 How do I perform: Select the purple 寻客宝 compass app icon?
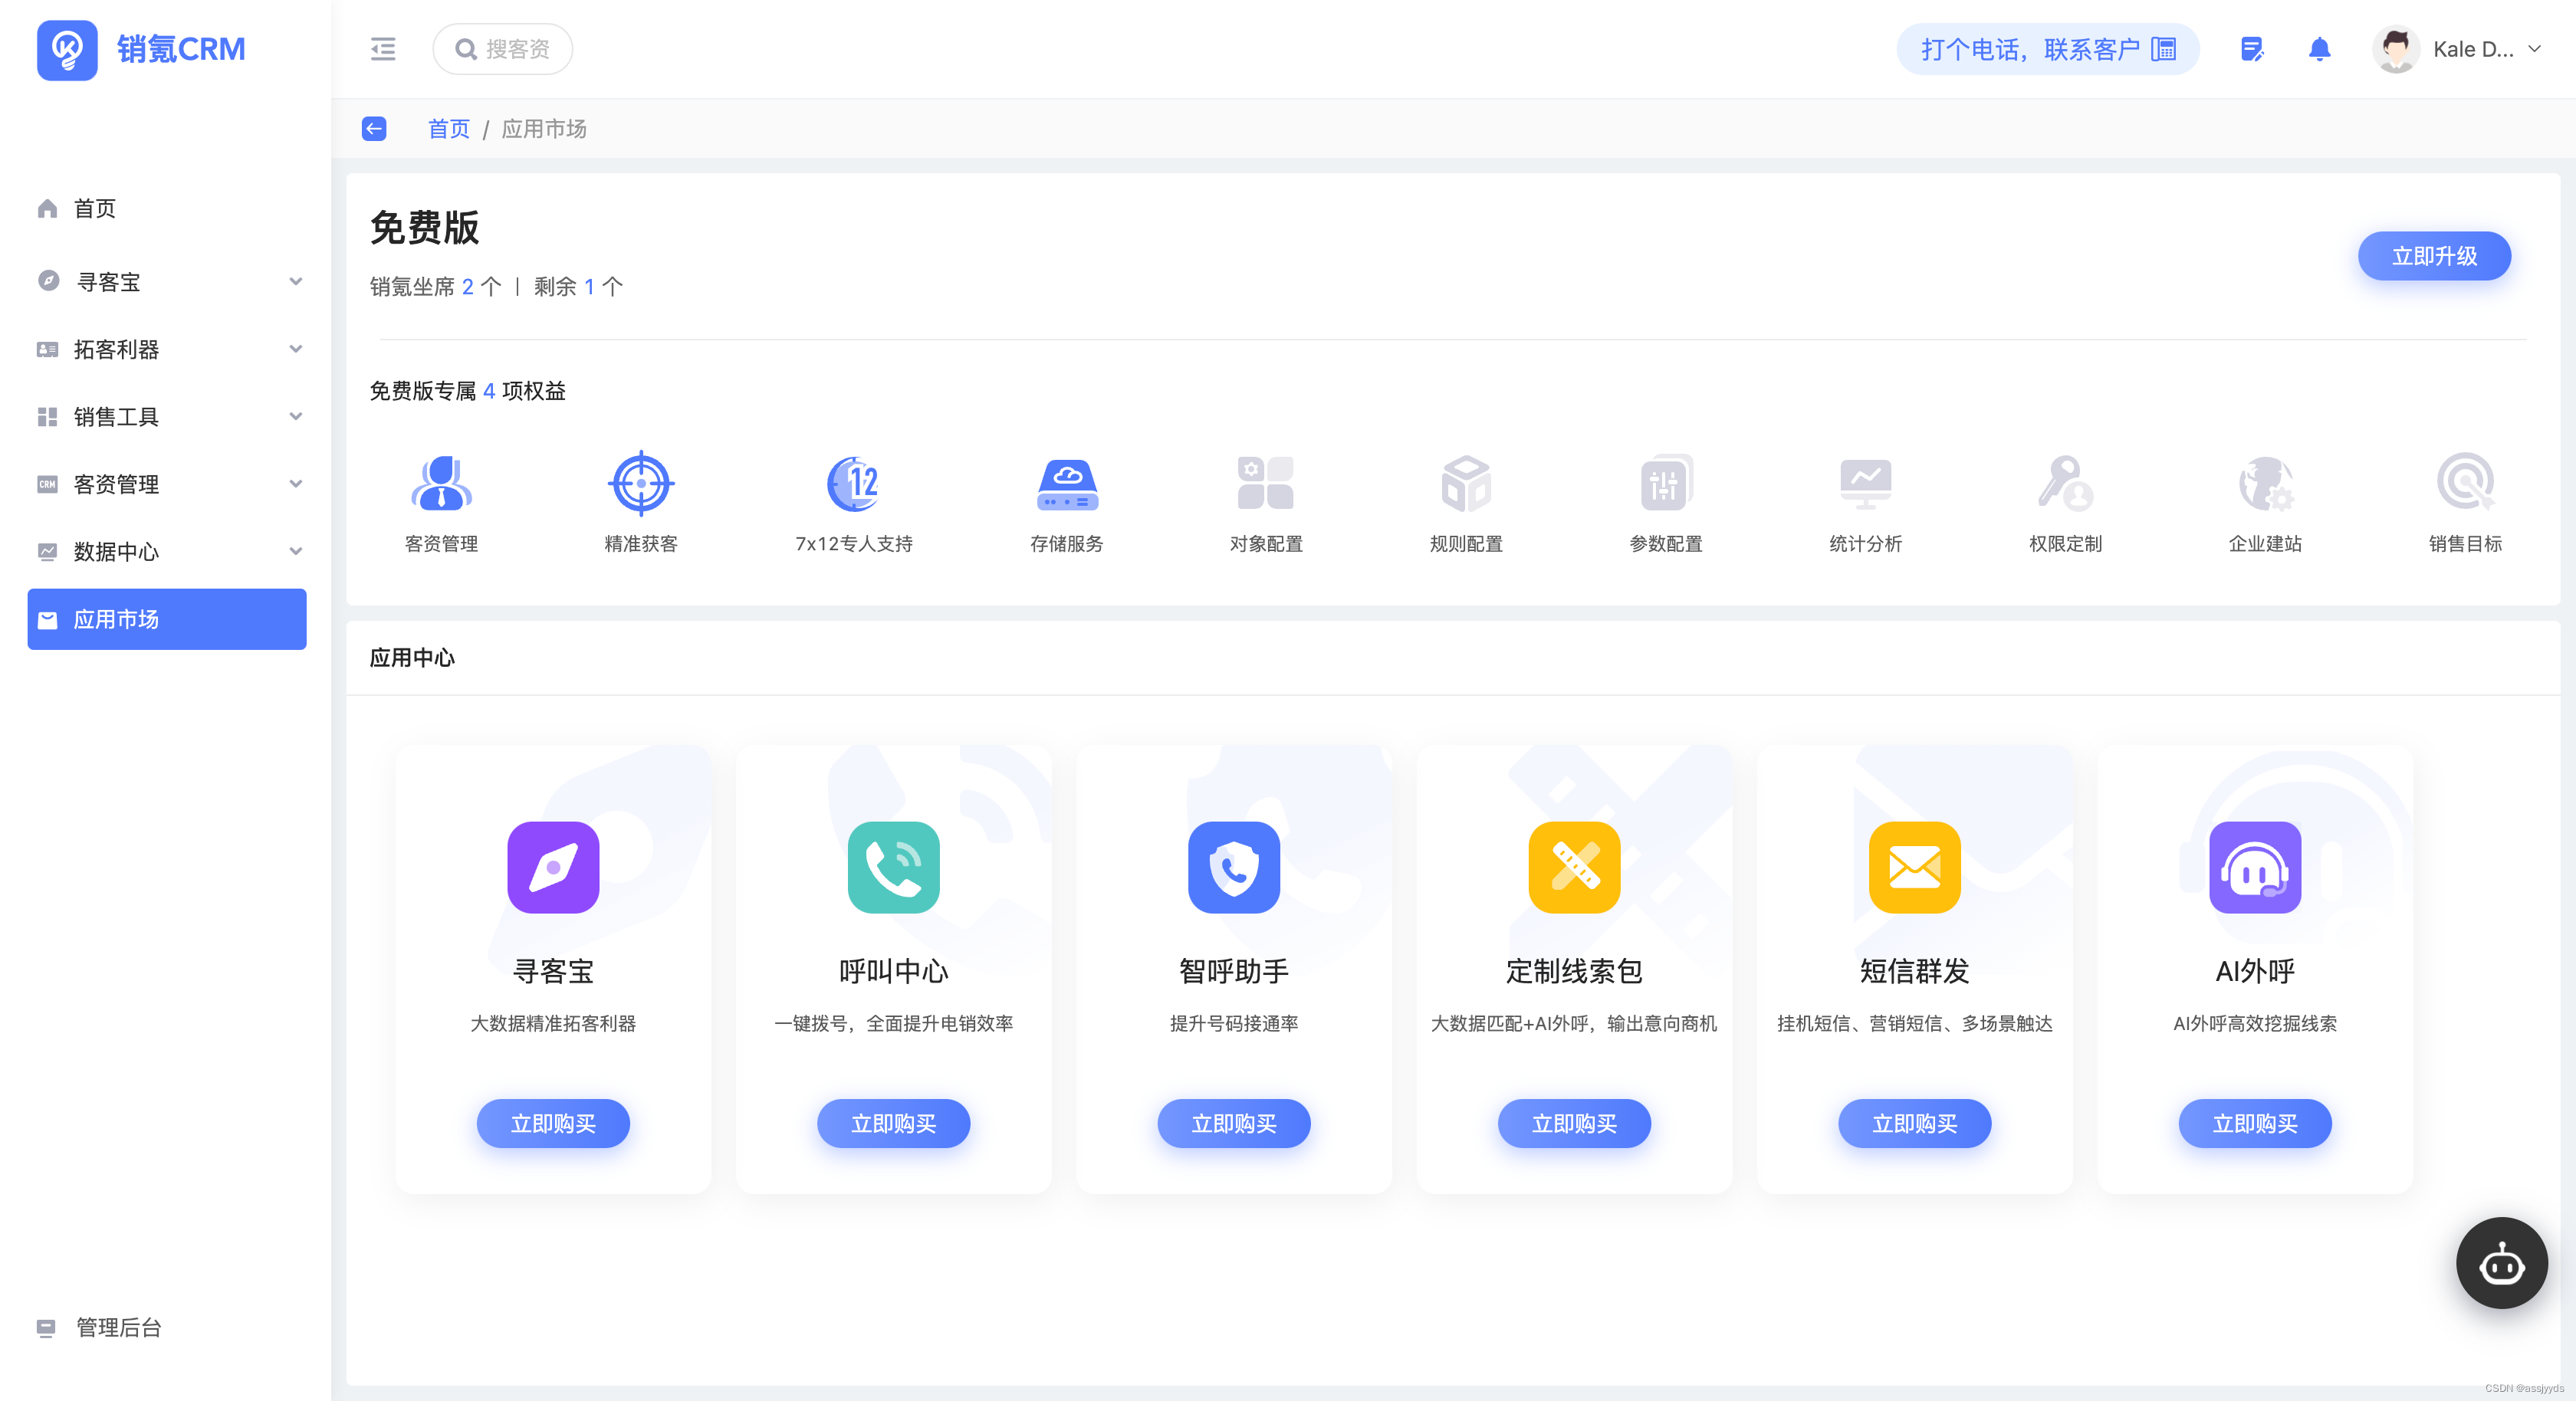pos(553,867)
